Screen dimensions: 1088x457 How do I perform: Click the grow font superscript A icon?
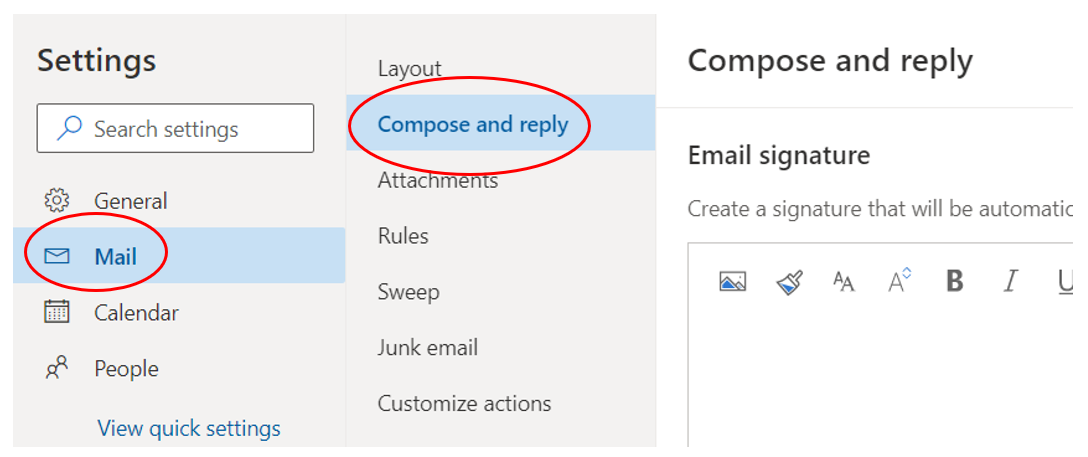[900, 281]
